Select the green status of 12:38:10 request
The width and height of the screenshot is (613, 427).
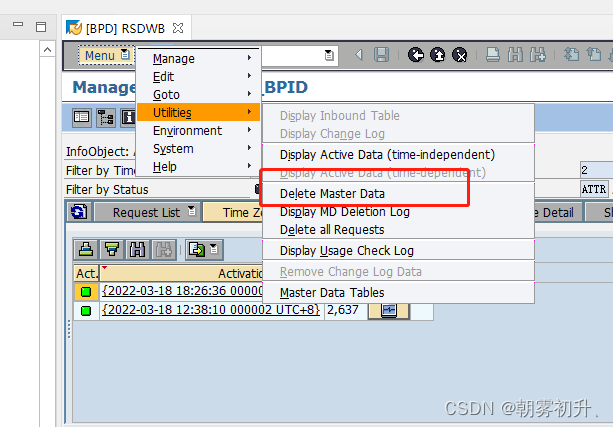86,310
